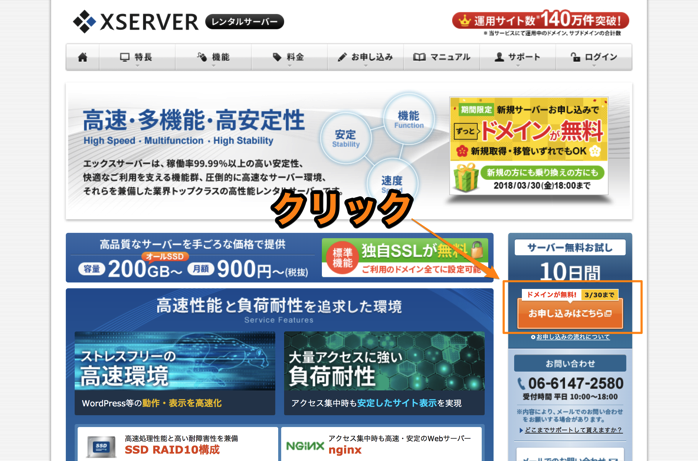Click the レンタルサーバー badge
This screenshot has height=461, width=698.
click(x=244, y=21)
